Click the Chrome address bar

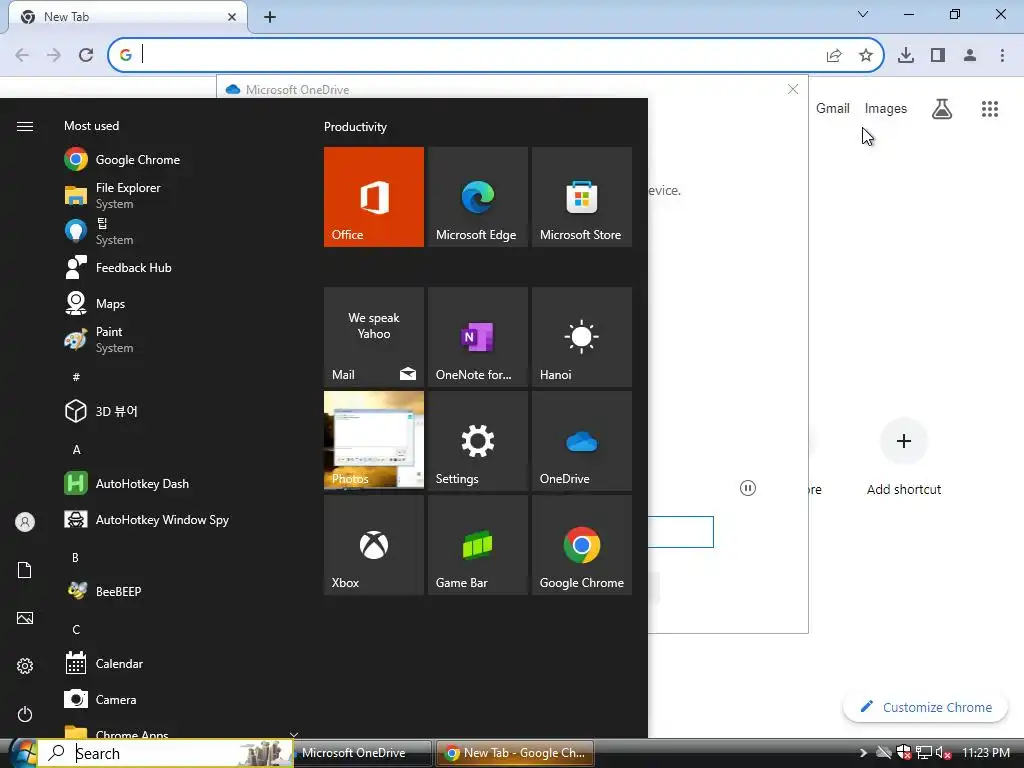pyautogui.click(x=477, y=55)
